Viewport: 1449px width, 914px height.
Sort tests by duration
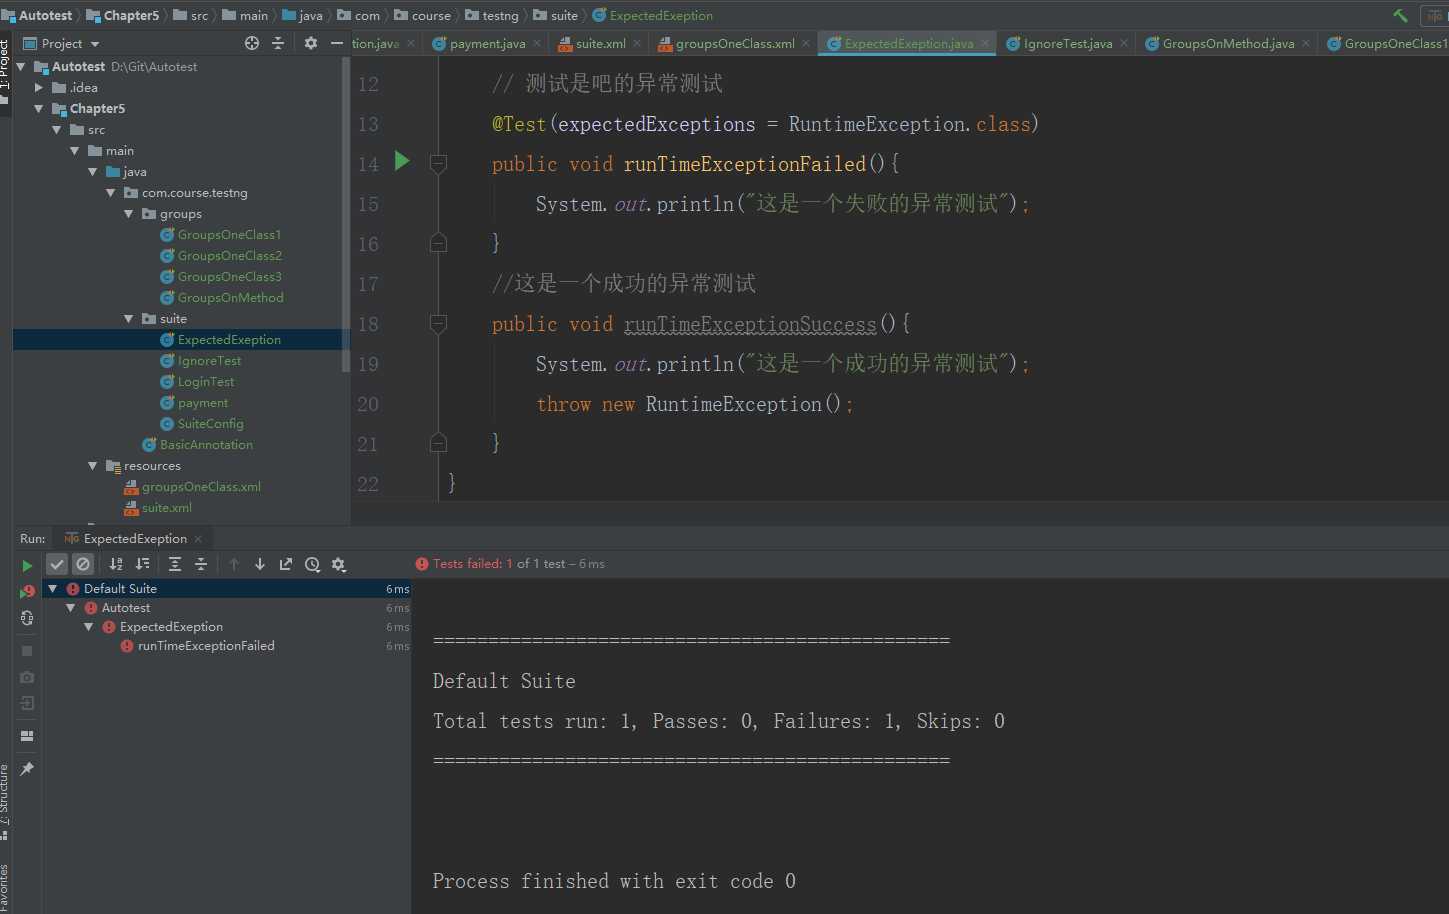click(x=142, y=564)
